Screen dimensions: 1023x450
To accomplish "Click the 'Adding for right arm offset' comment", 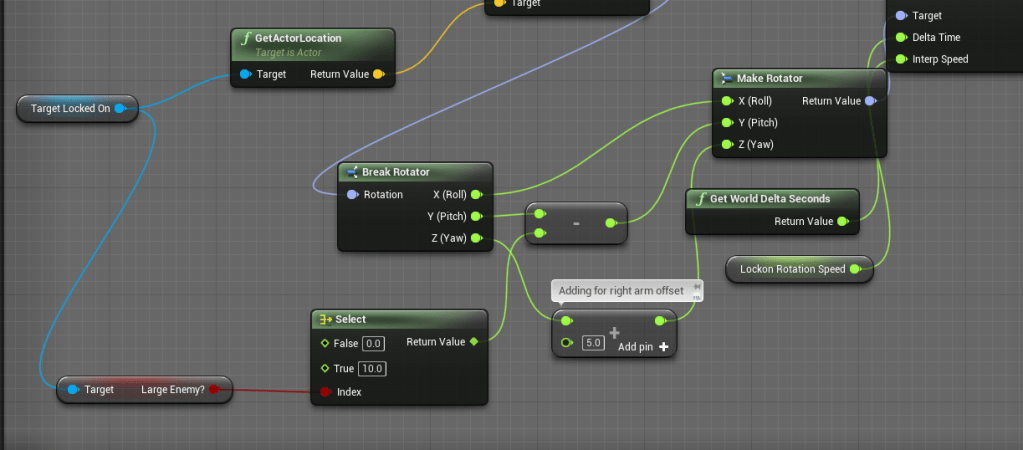I will (620, 291).
